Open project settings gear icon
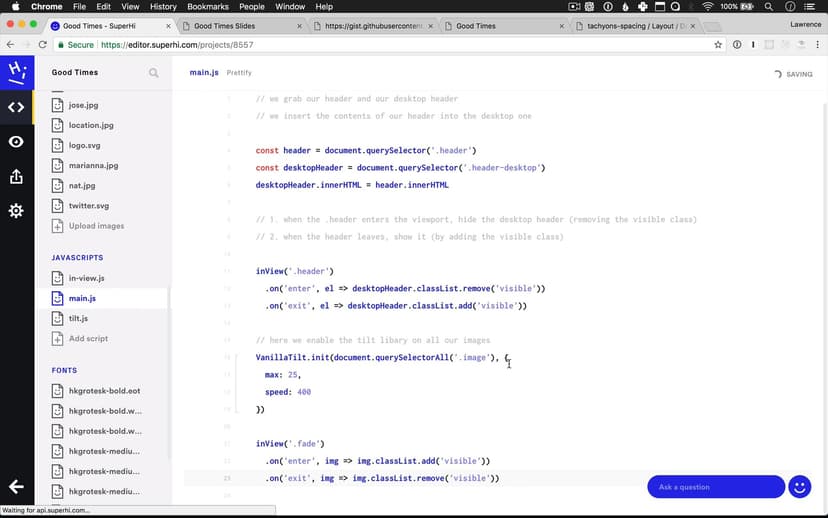This screenshot has height=518, width=828. coord(16,211)
